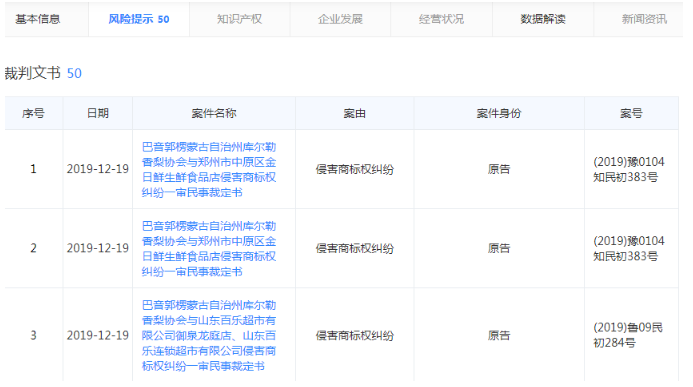This screenshot has height=387, width=693.
Task: Open 山东百乐超市 case link in row 3
Action: (209, 335)
